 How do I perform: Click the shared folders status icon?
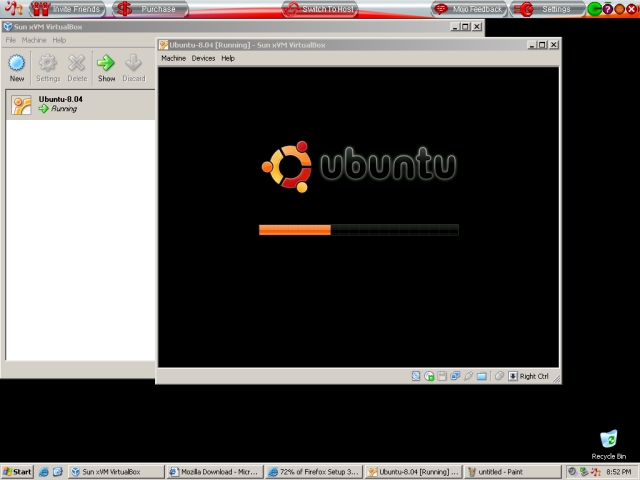[x=482, y=376]
